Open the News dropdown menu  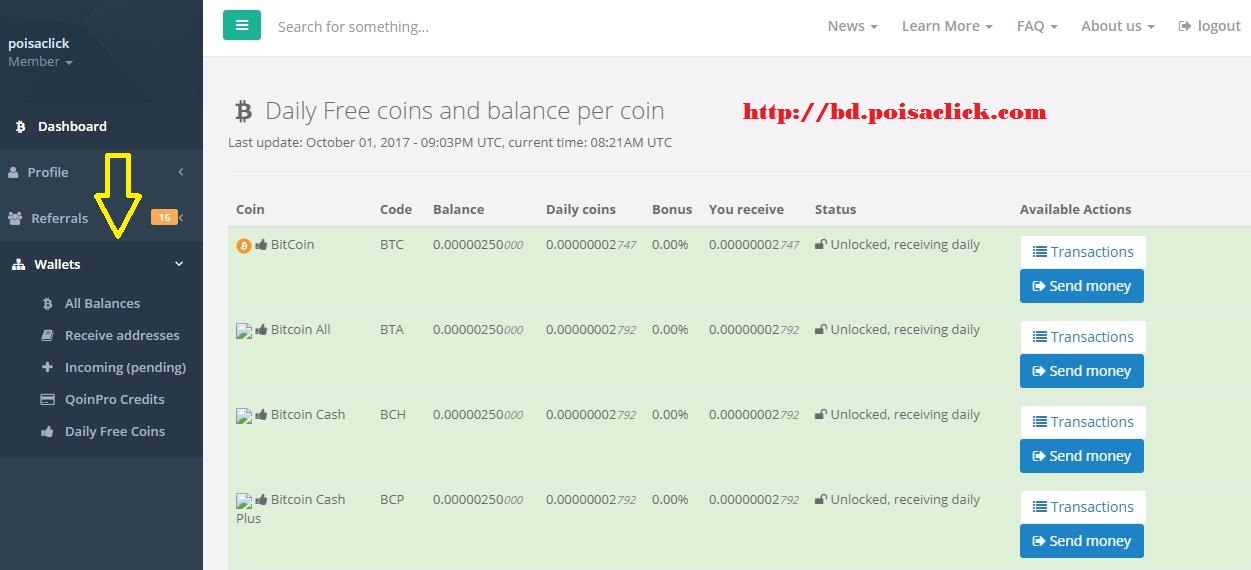pyautogui.click(x=852, y=26)
